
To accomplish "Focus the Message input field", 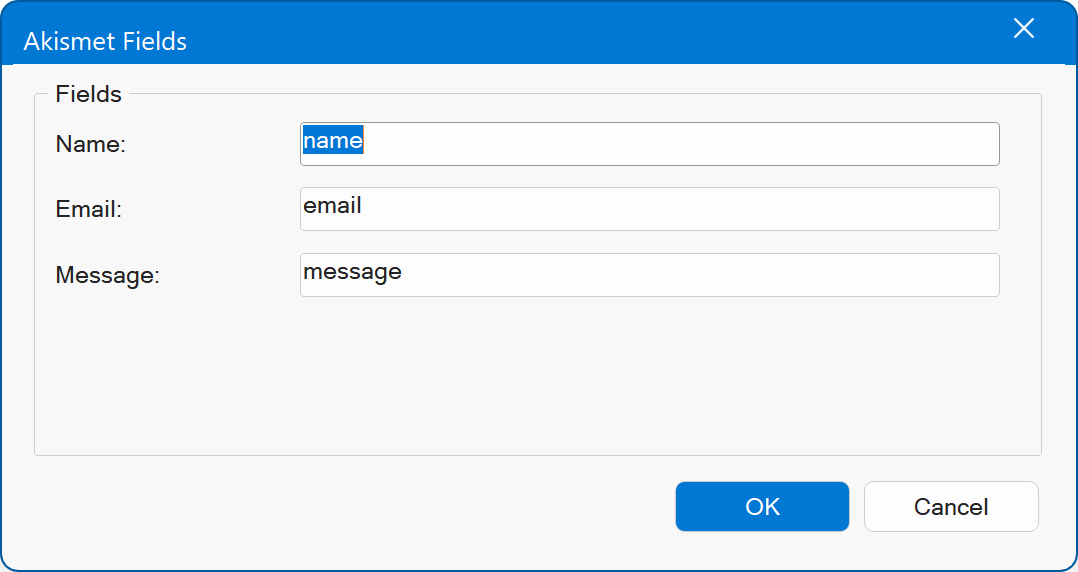I will (x=650, y=275).
